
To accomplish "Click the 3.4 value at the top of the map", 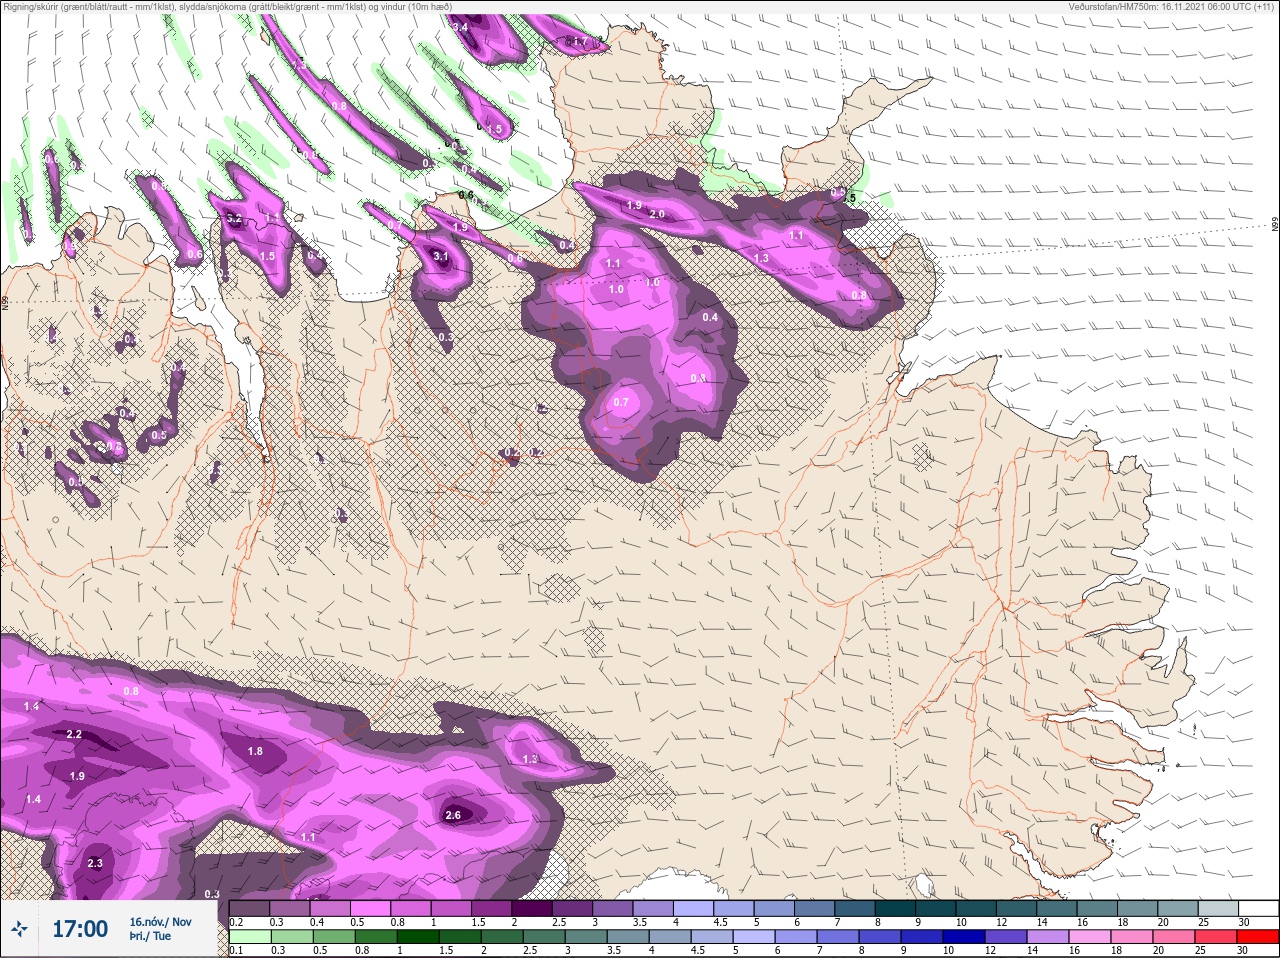I will pos(460,28).
